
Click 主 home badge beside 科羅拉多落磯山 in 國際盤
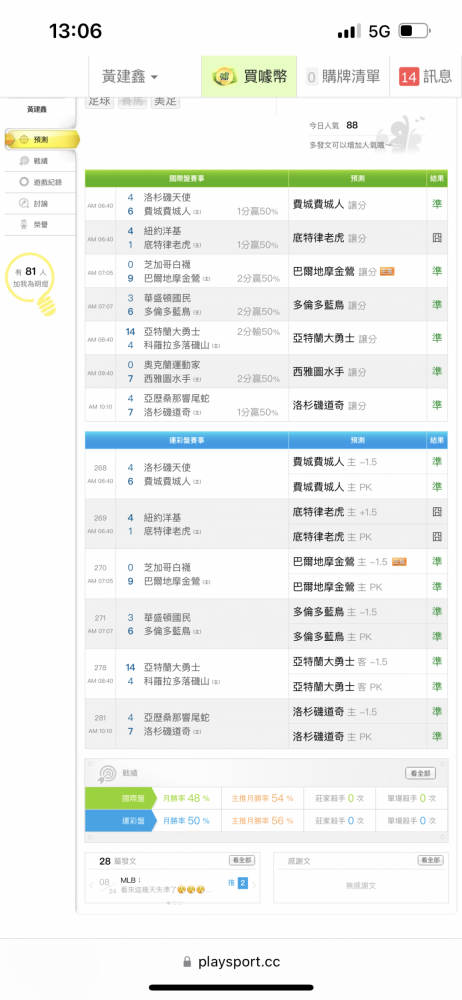tap(217, 346)
